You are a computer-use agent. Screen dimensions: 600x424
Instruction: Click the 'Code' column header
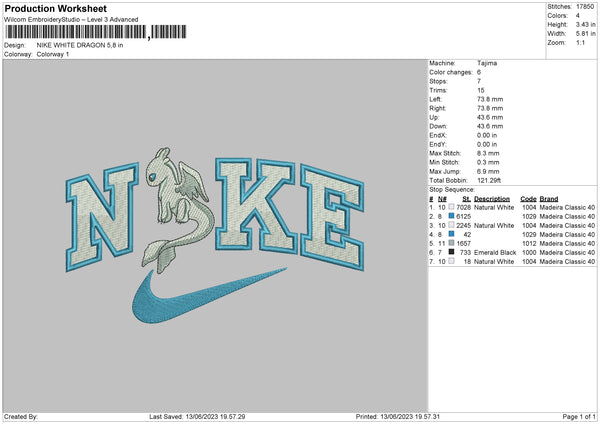(528, 199)
